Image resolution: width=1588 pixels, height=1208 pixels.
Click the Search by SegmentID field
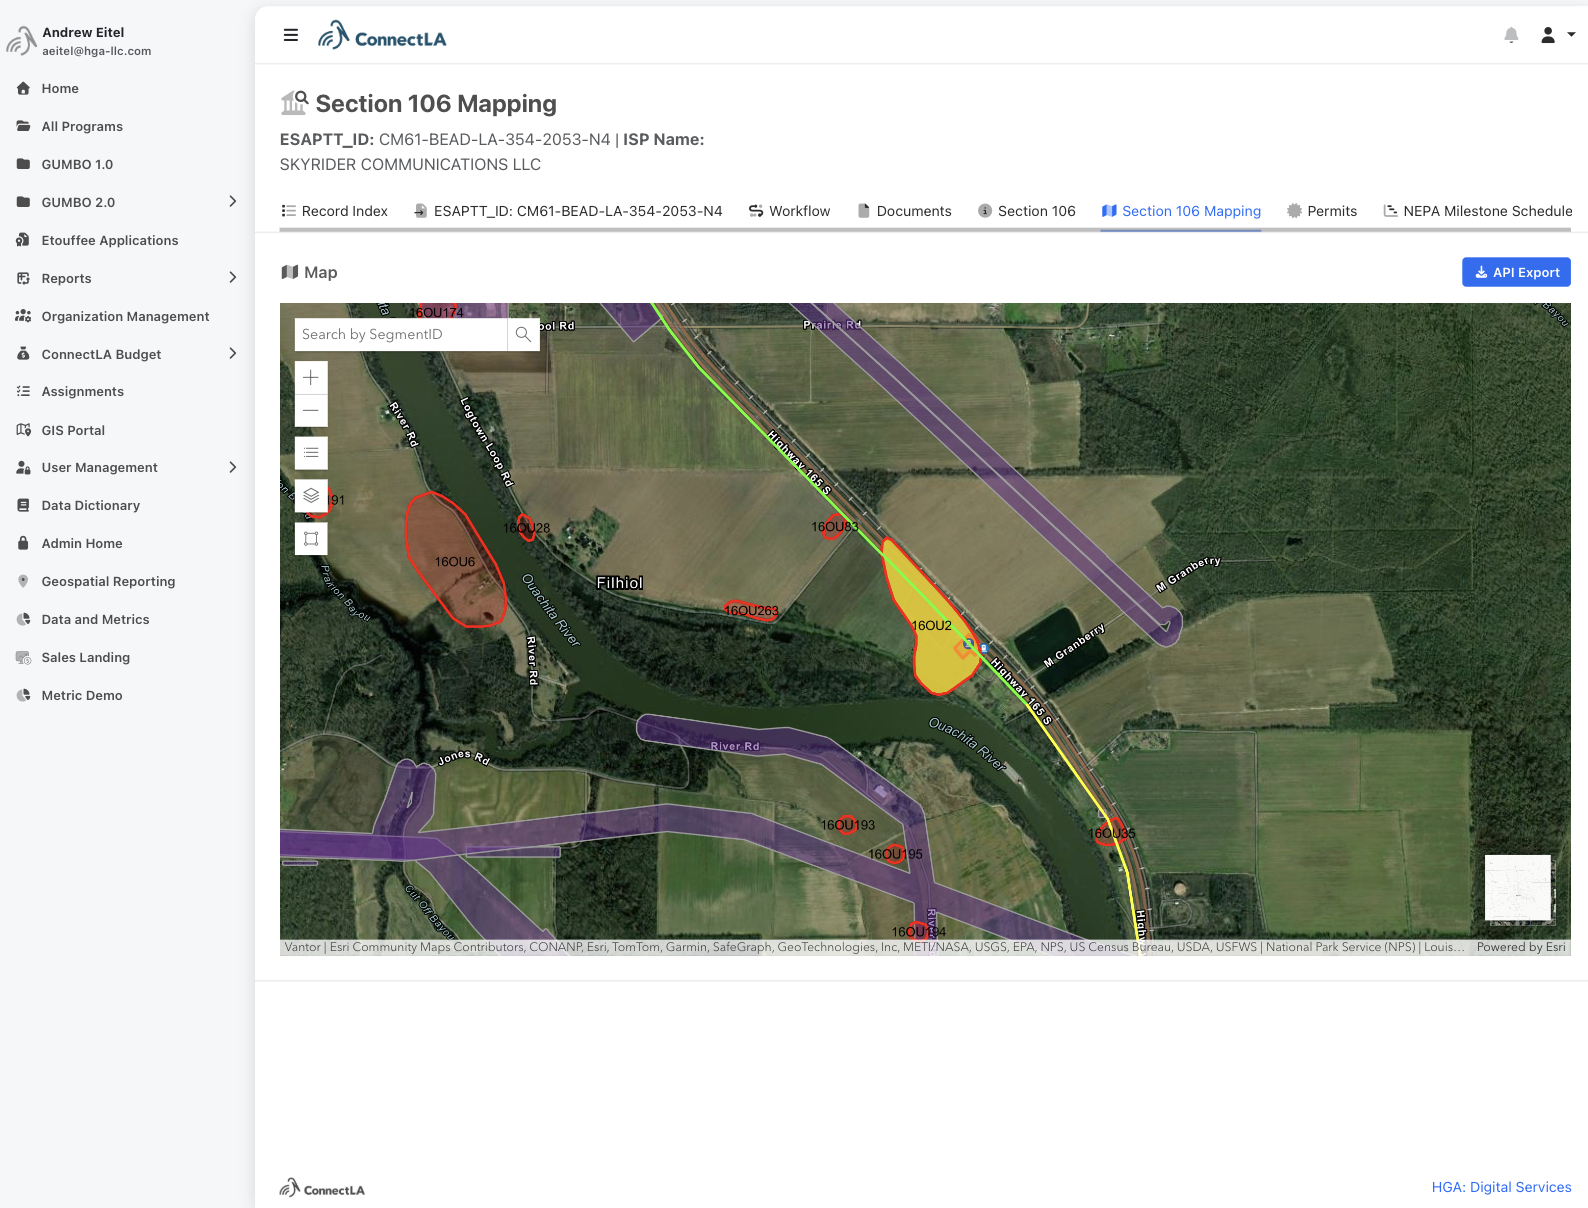tap(401, 334)
